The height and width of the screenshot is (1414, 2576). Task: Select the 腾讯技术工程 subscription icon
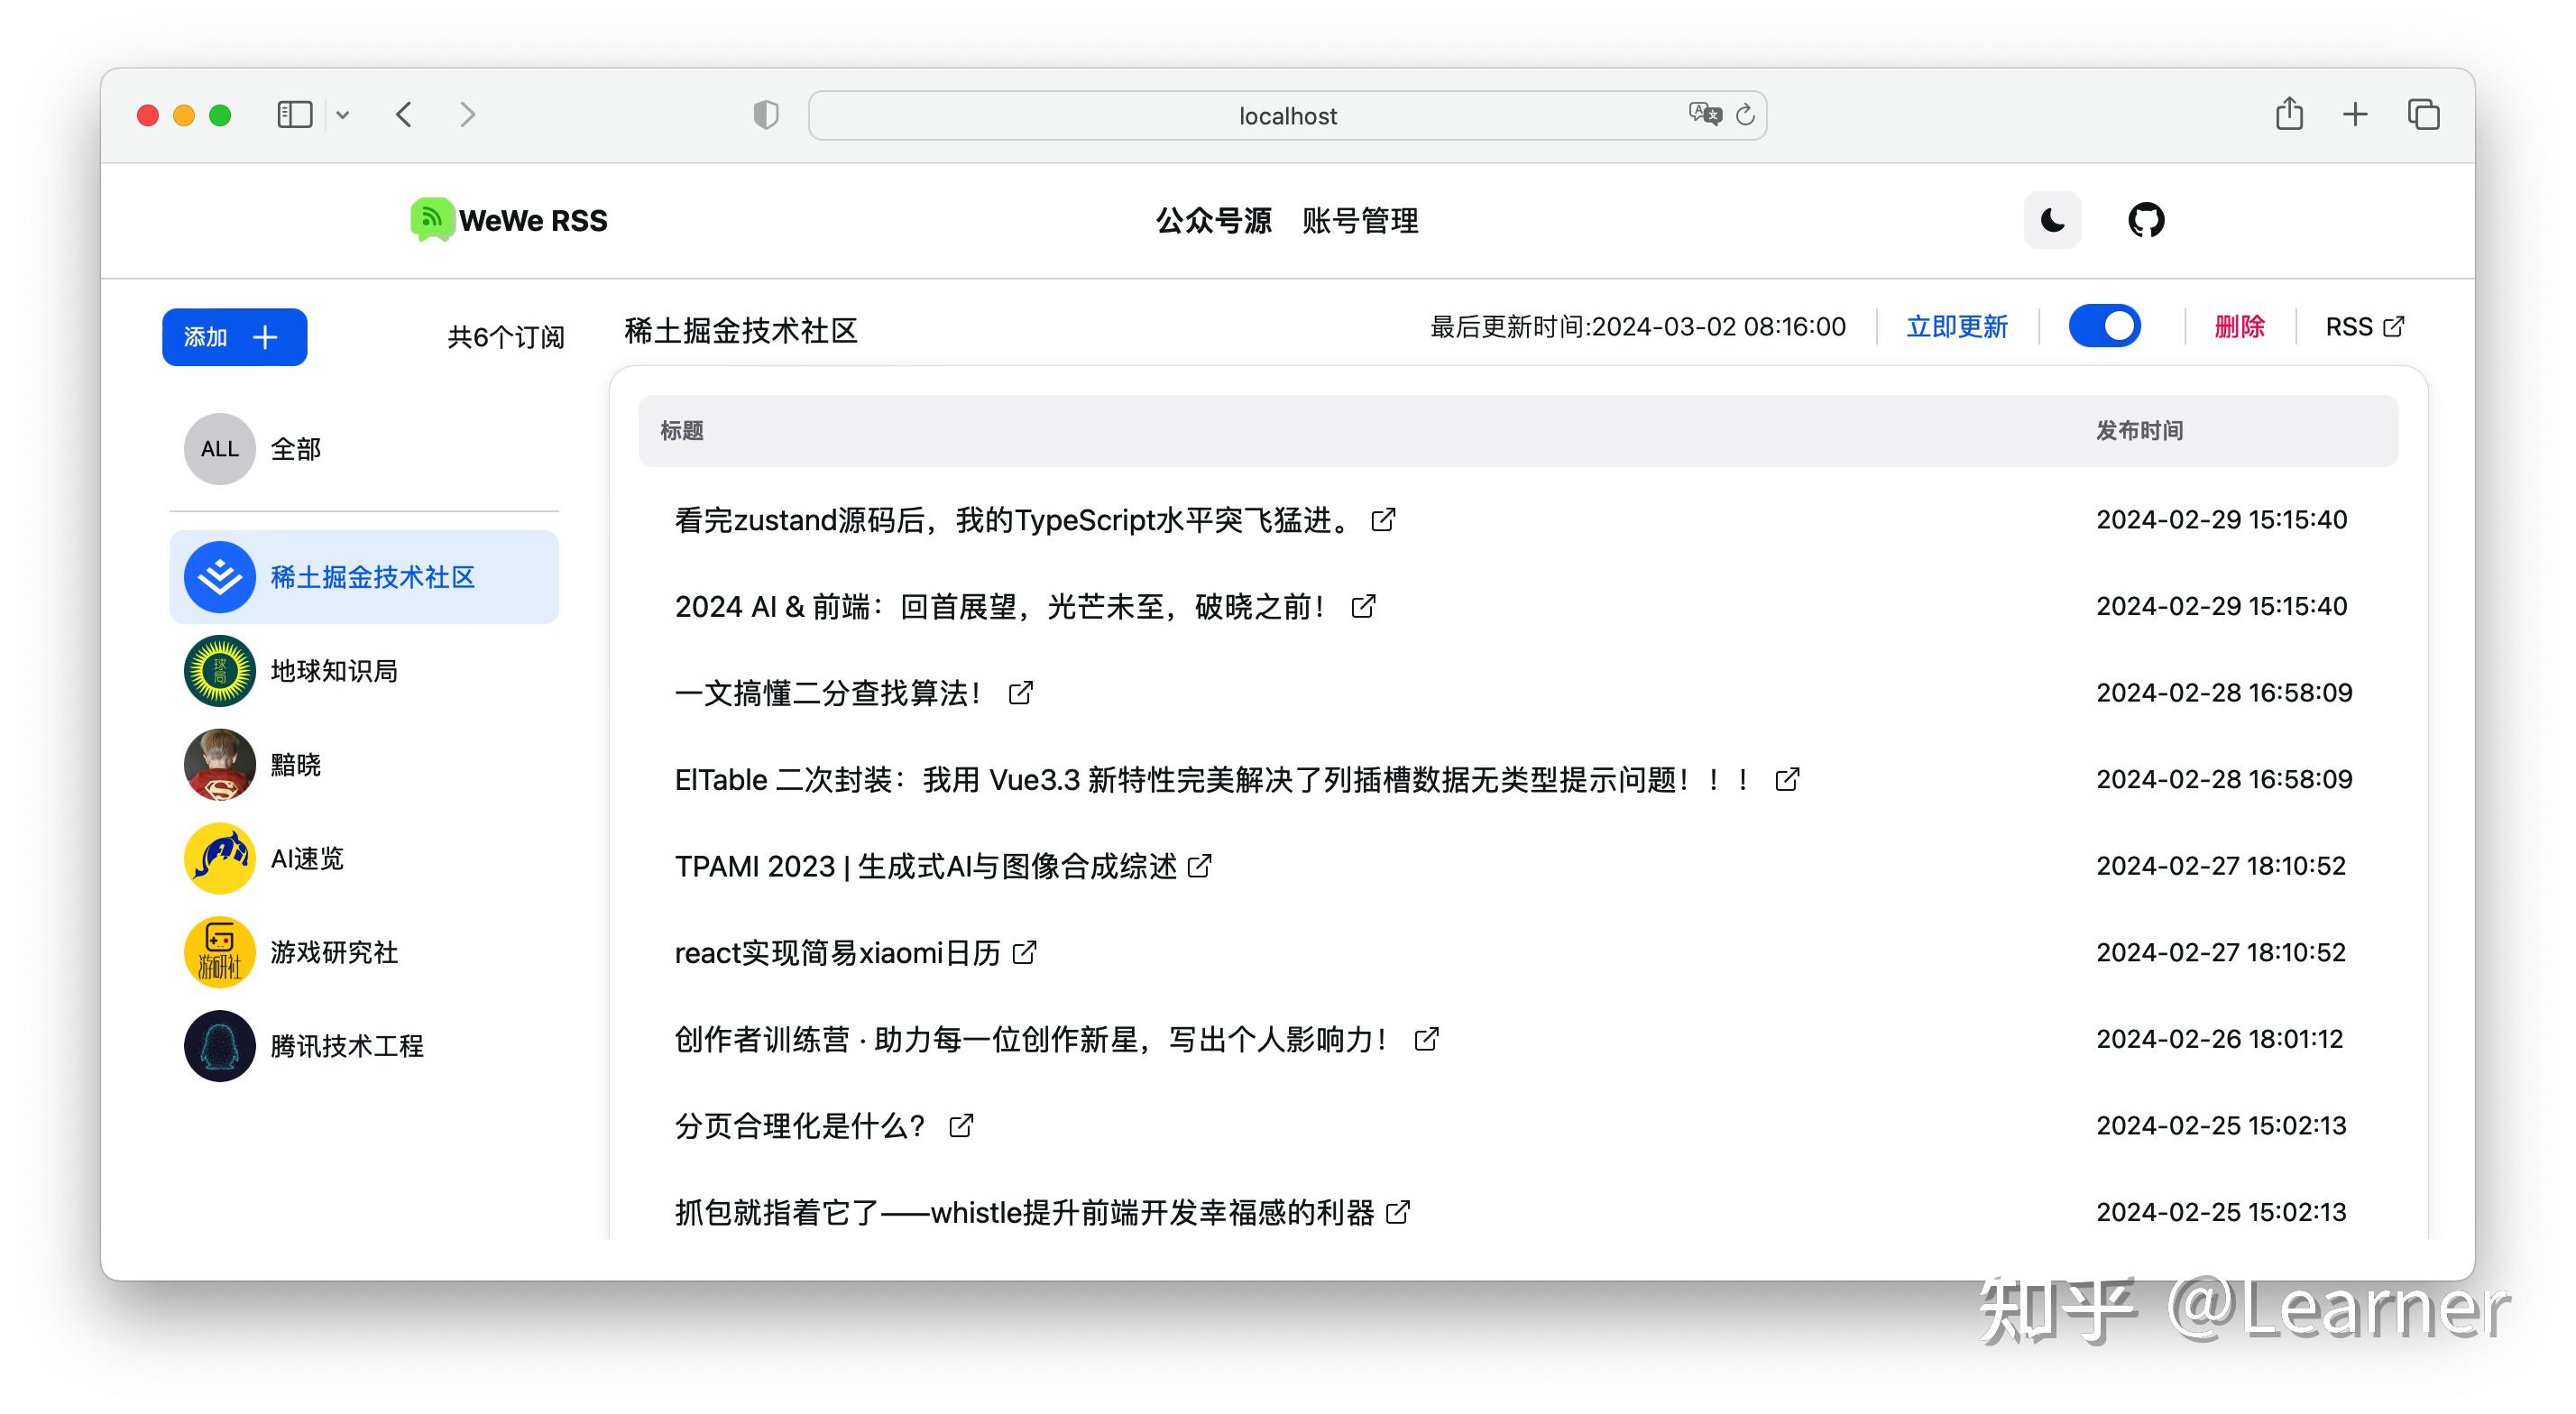[x=219, y=1046]
